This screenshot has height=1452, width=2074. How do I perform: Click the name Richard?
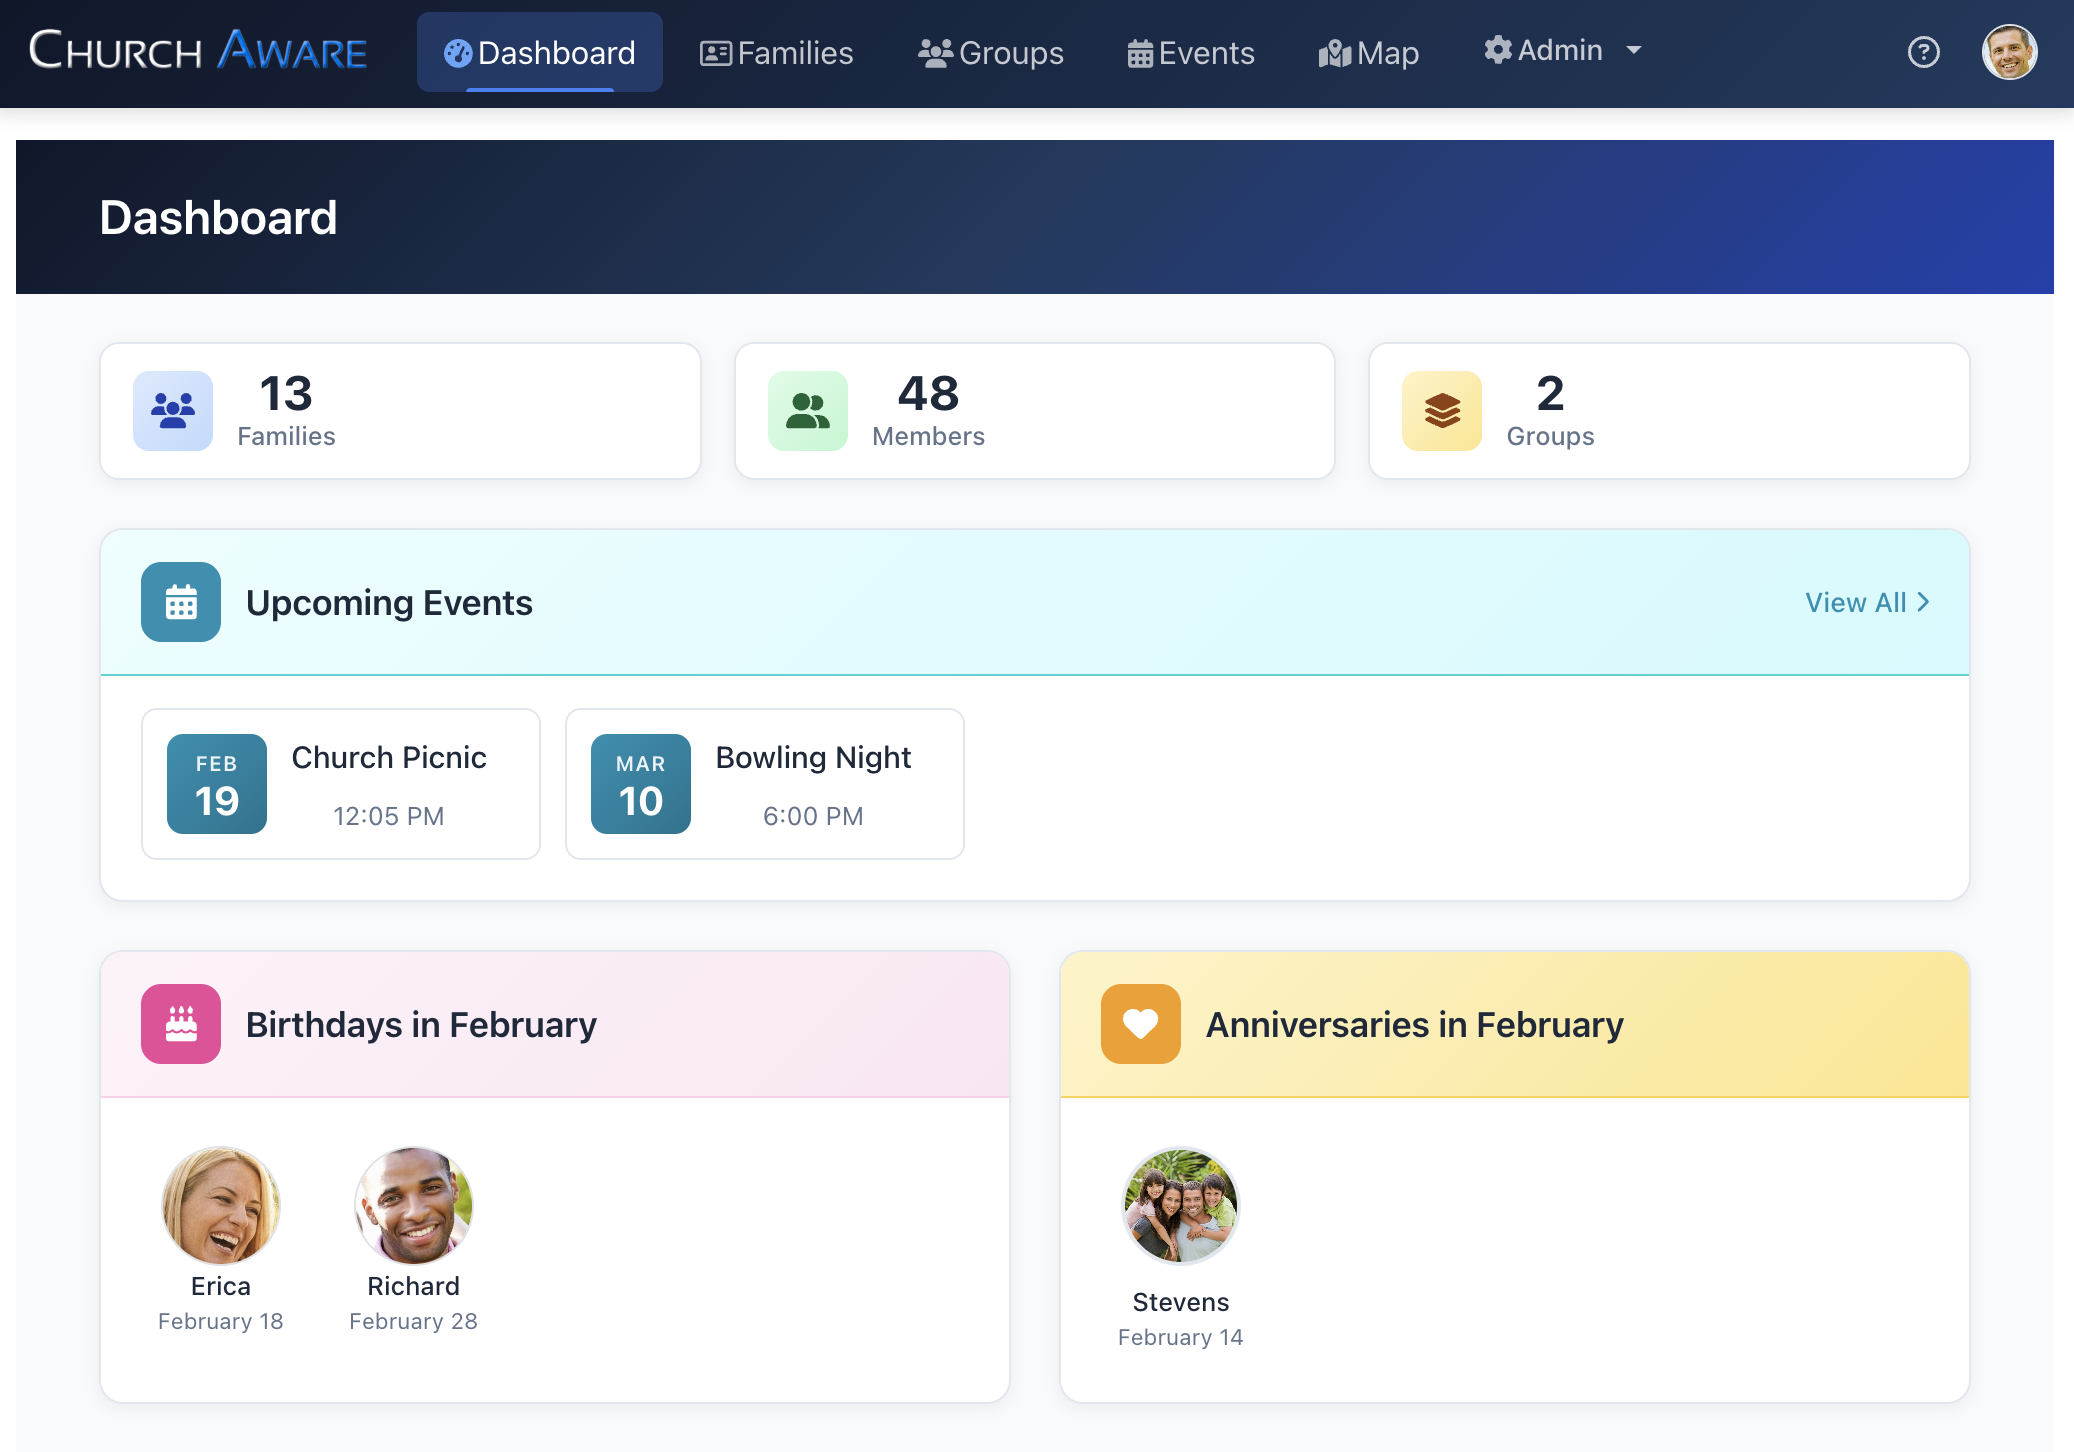[413, 1286]
